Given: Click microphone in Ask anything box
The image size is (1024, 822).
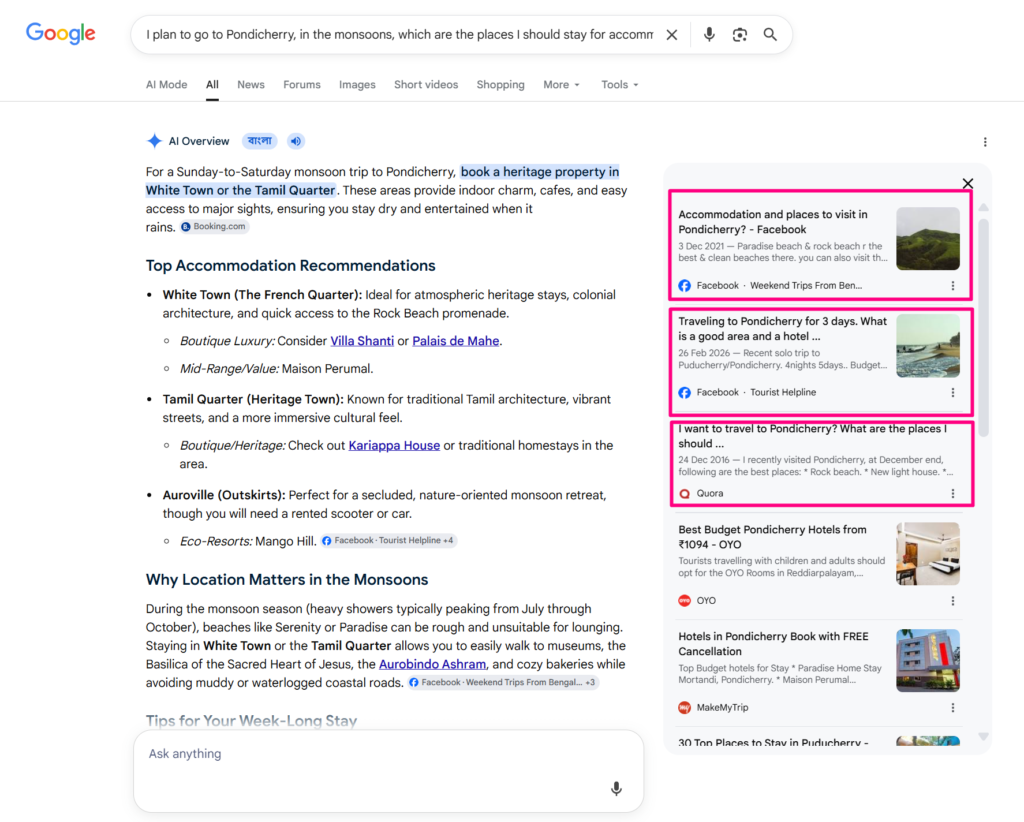Looking at the screenshot, I should point(616,789).
